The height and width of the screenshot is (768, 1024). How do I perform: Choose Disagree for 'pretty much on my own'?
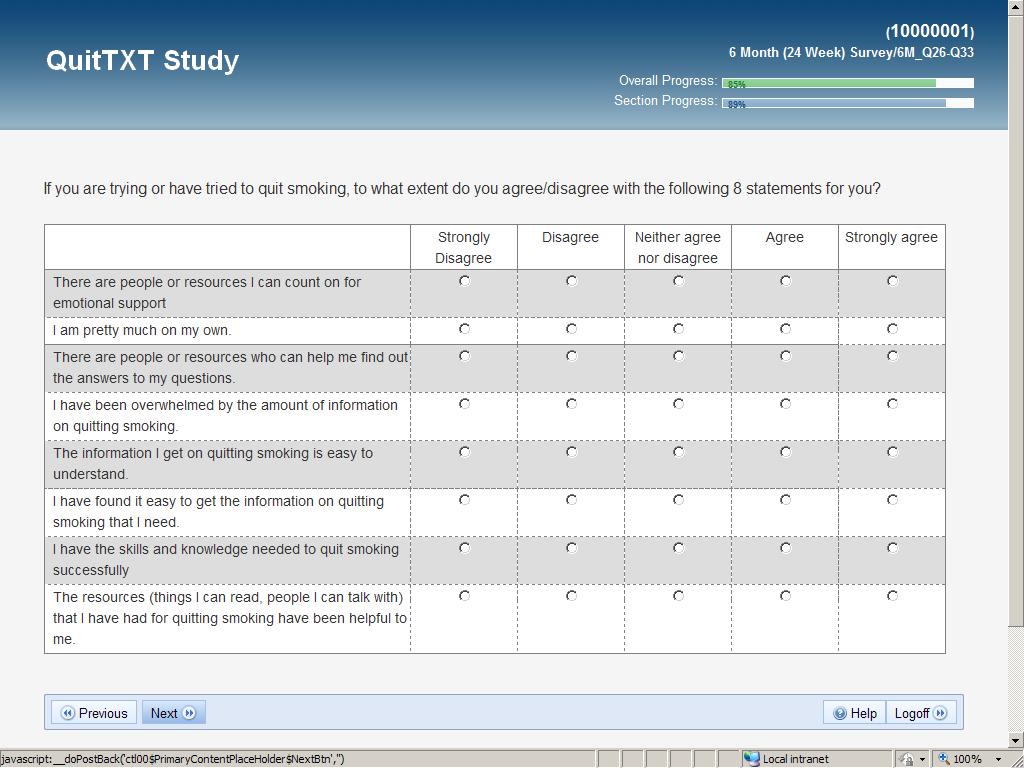point(571,328)
